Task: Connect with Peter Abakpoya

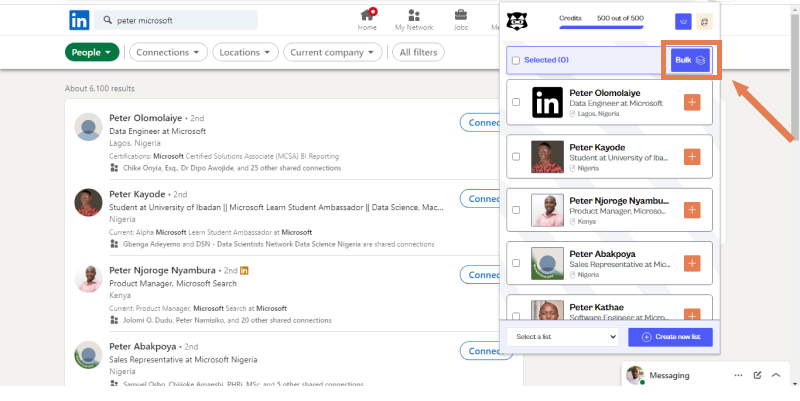Action: coord(481,351)
